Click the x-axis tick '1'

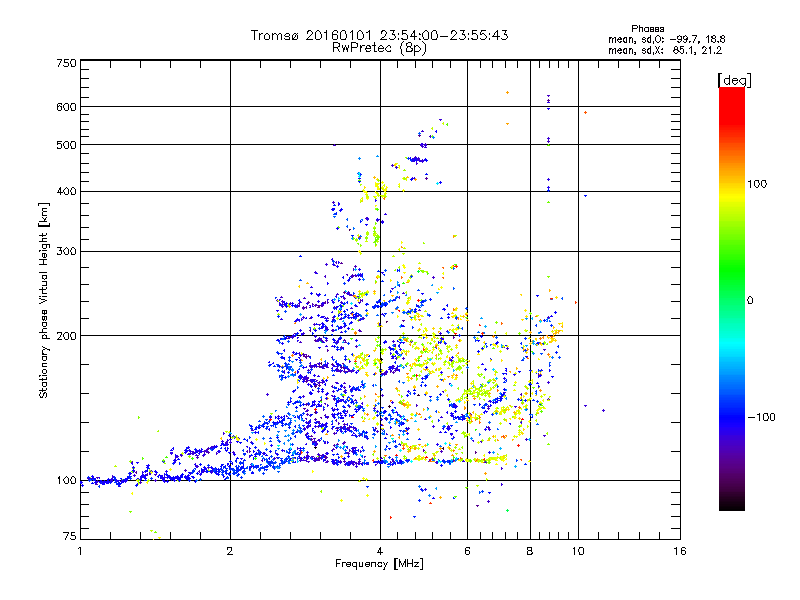[80, 551]
